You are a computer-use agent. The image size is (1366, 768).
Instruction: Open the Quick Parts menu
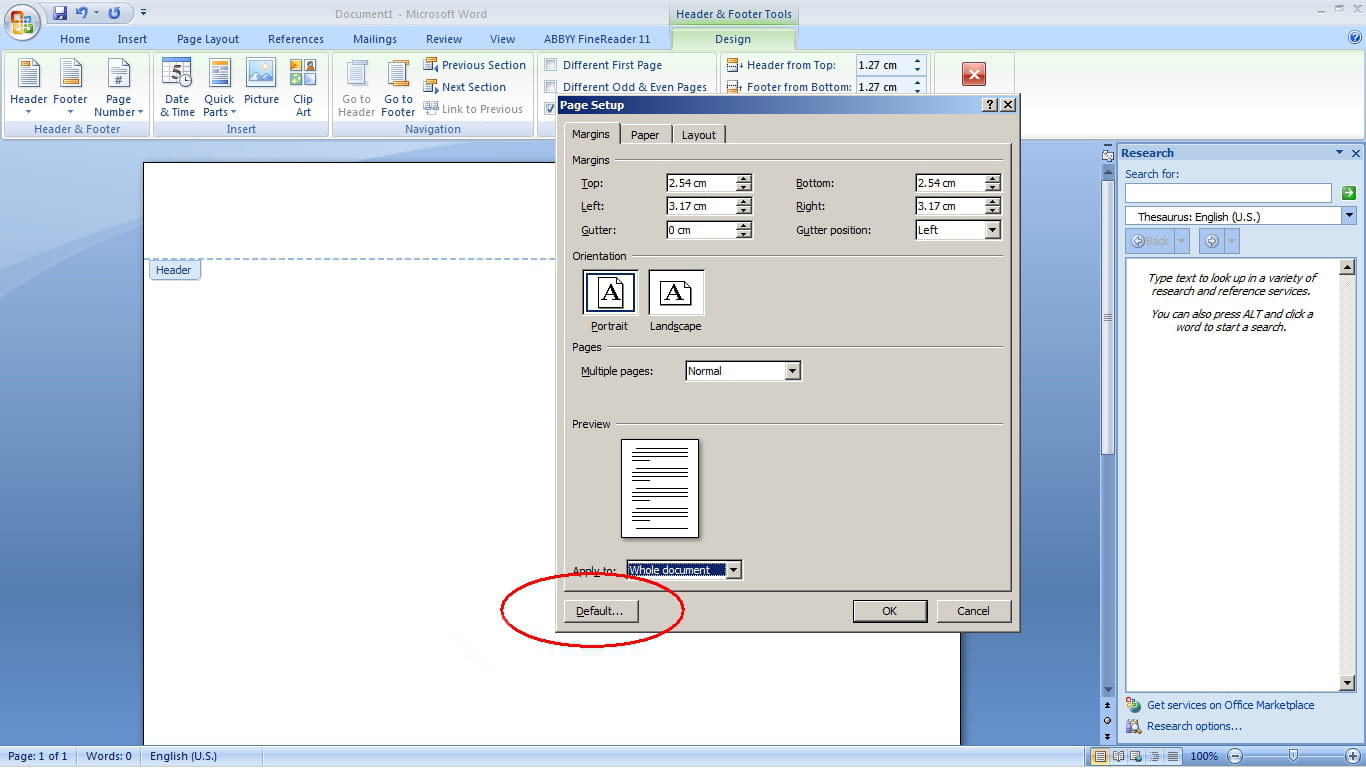coord(219,87)
